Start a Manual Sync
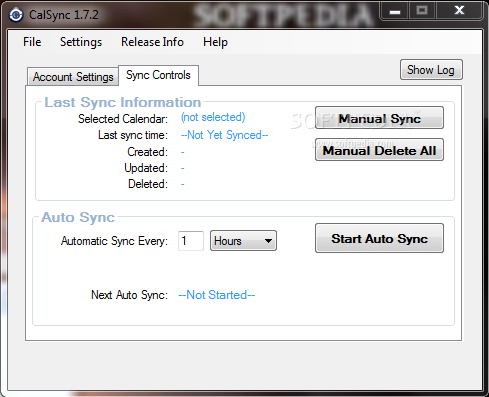 379,118
